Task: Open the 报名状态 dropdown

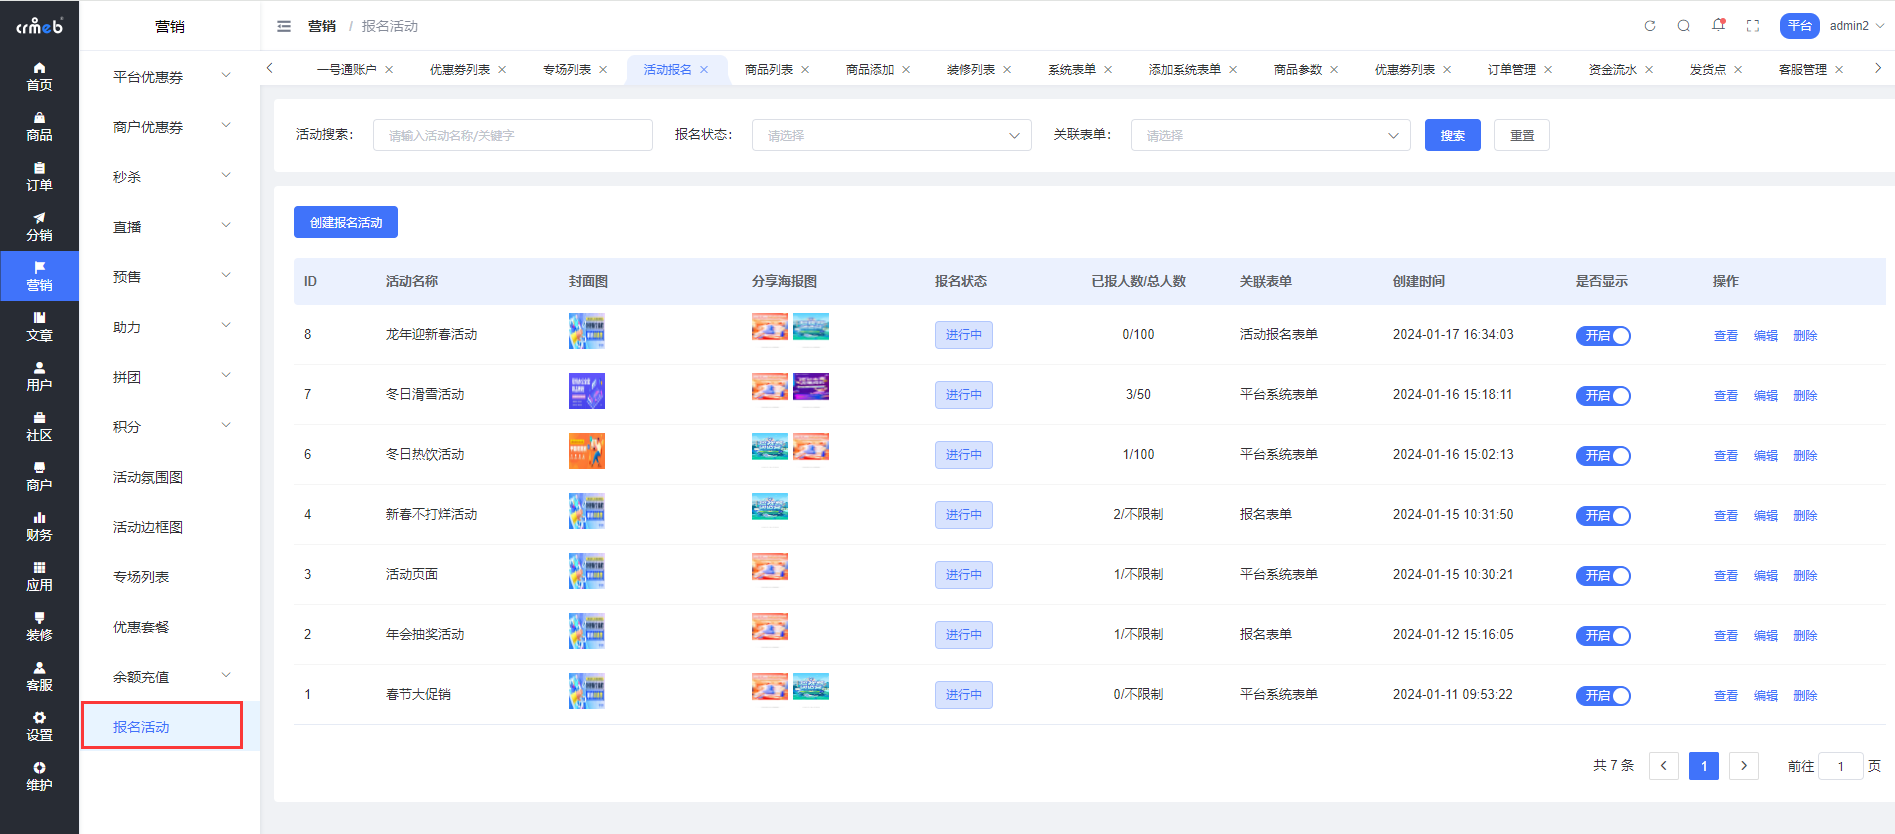Action: click(x=891, y=135)
